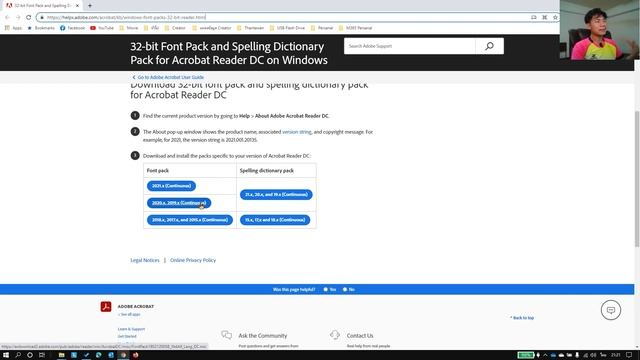Open the YouTube bookmark
This screenshot has height=360, width=640.
(x=102, y=28)
